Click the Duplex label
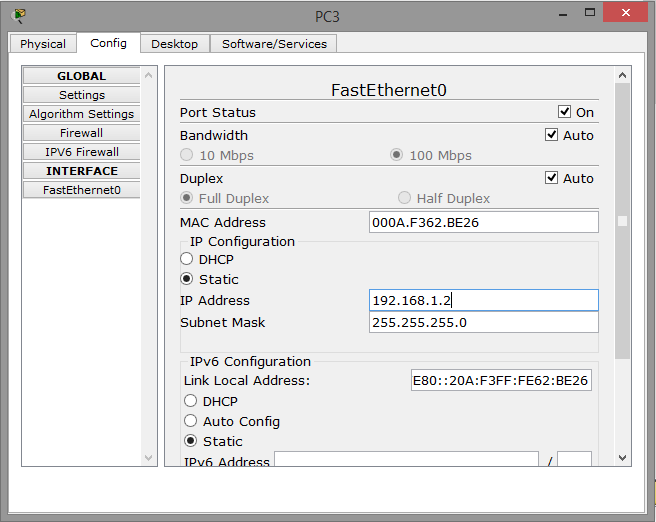This screenshot has height=522, width=656. [201, 179]
